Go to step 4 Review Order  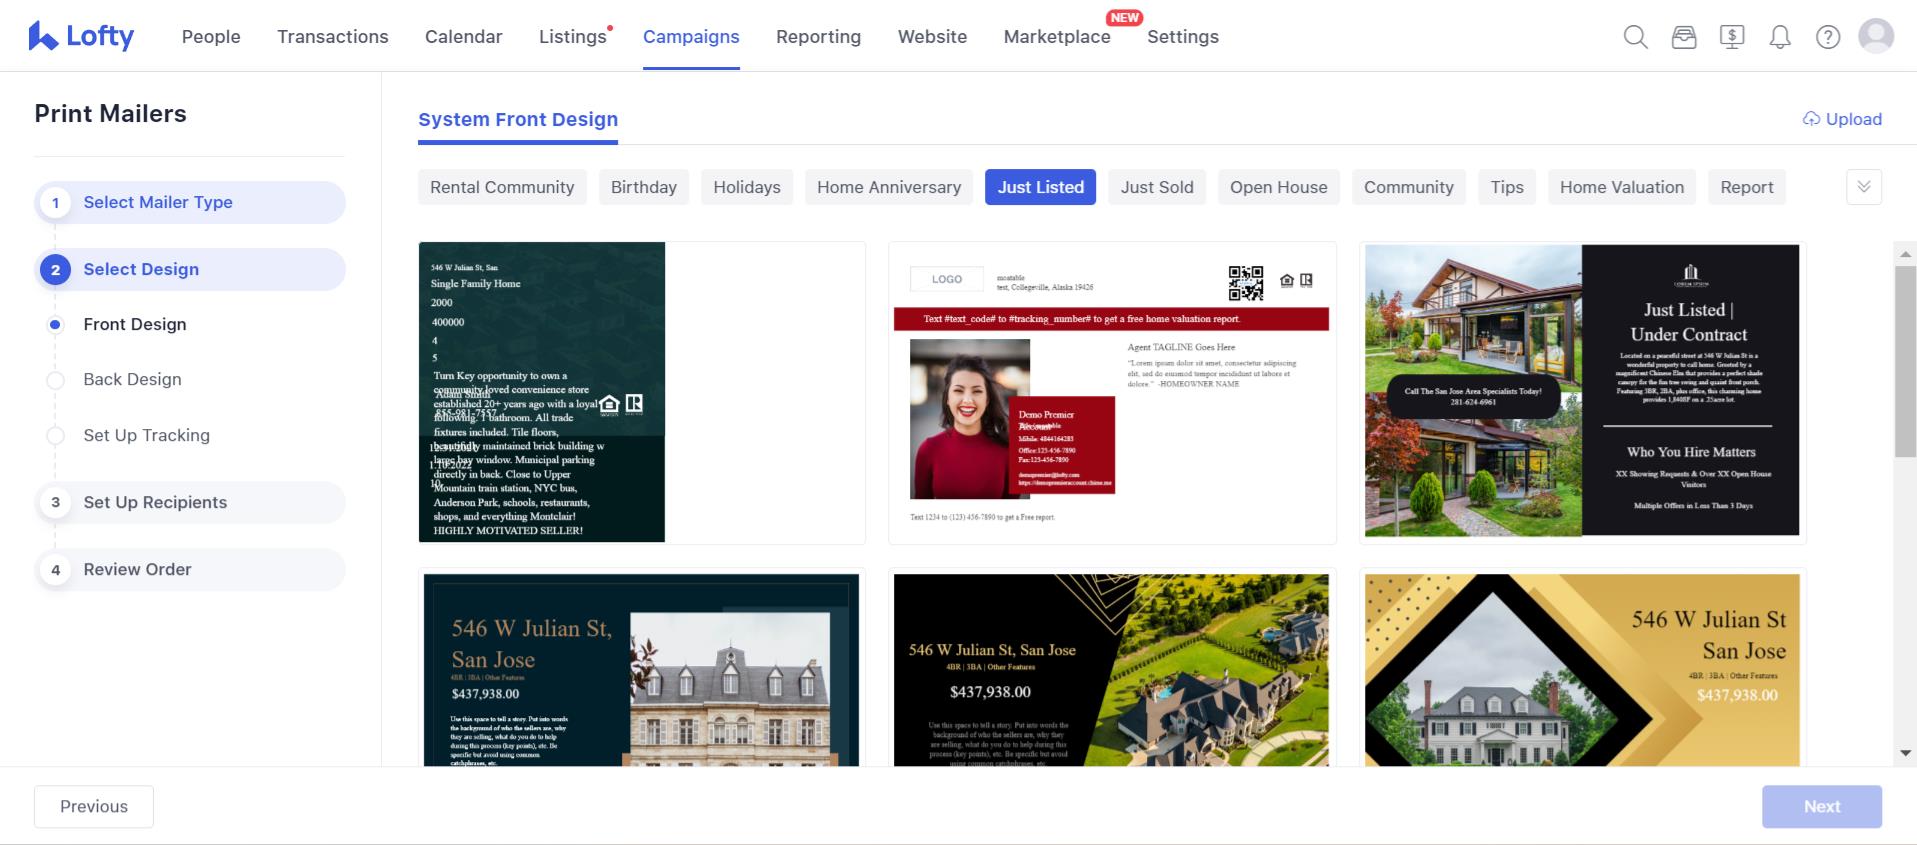(190, 569)
